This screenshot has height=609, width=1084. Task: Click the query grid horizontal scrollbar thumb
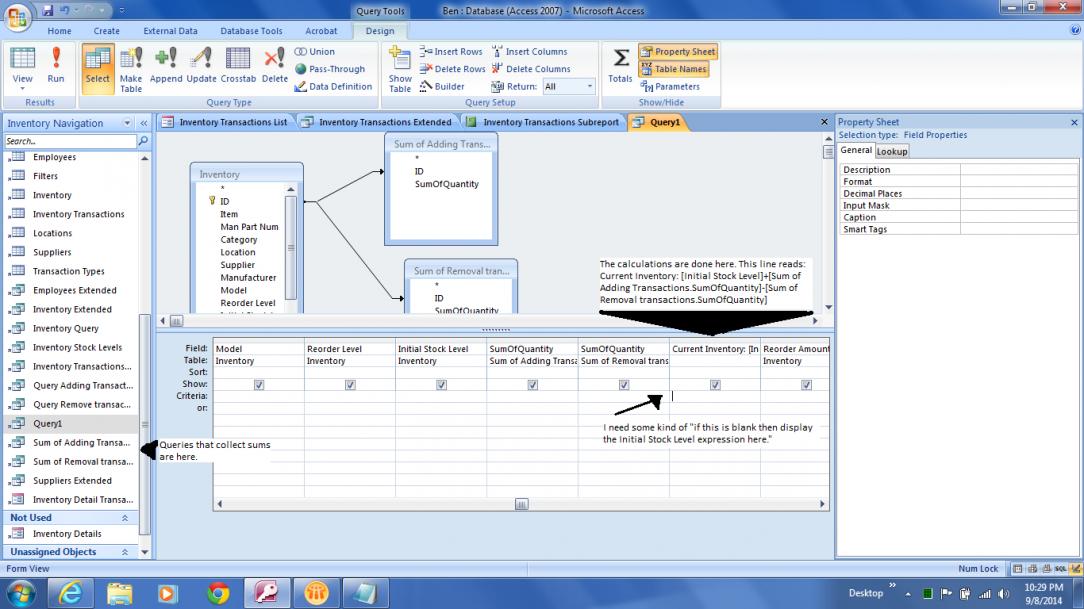pos(521,505)
